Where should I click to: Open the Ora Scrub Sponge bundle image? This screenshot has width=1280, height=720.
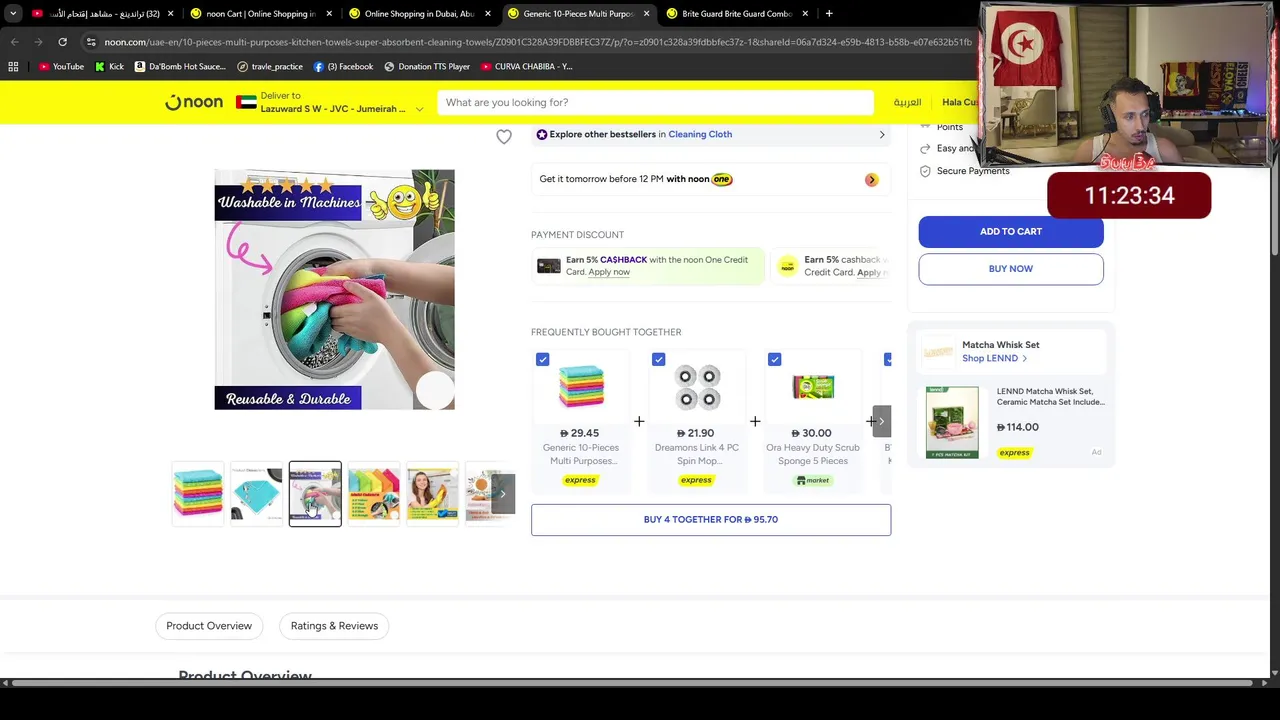813,387
